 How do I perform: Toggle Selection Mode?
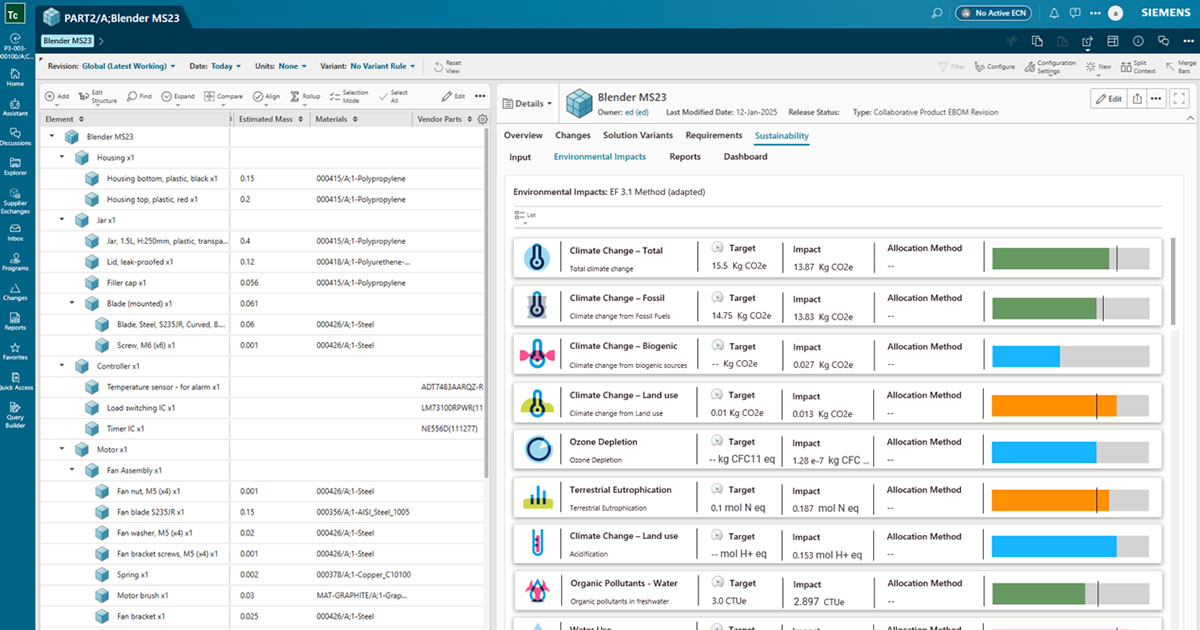point(349,96)
